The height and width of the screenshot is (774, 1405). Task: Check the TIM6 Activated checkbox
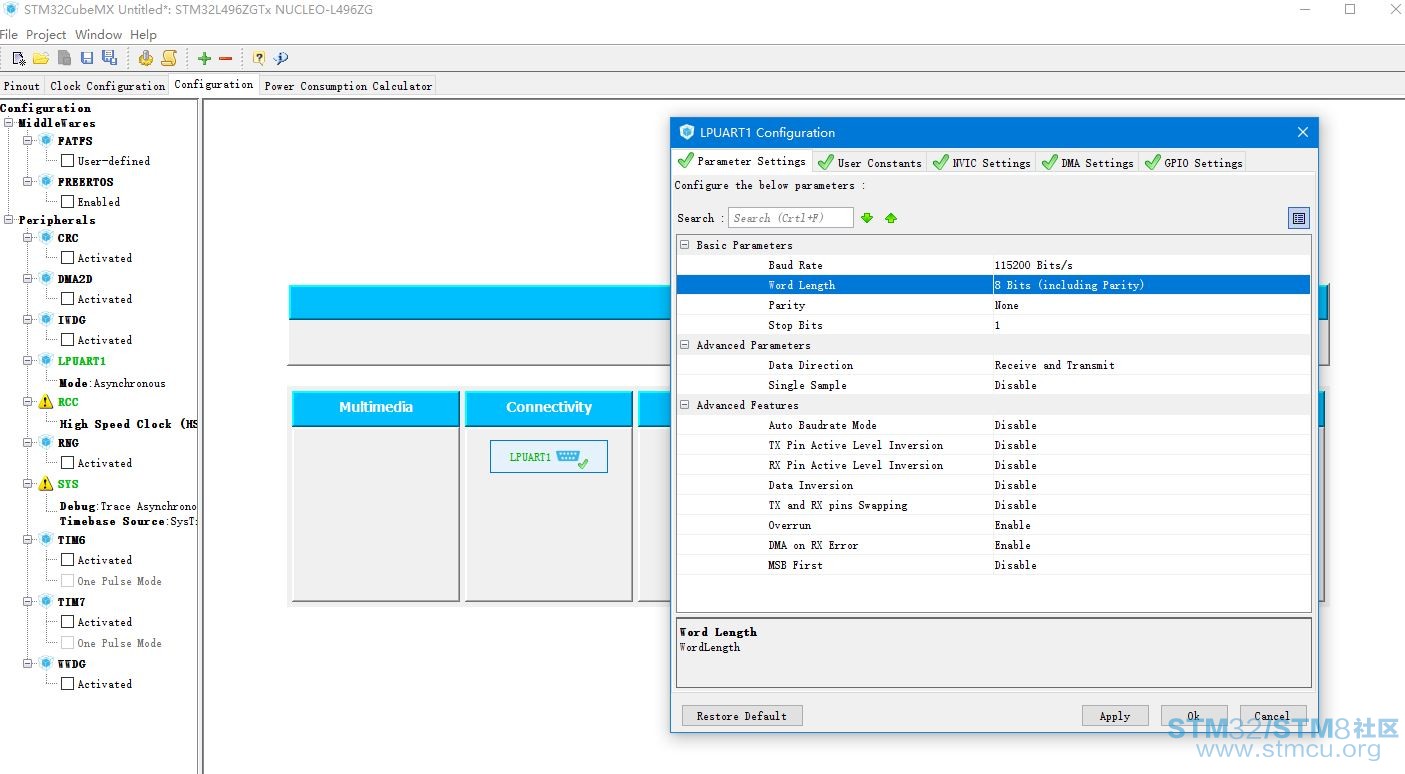[67, 560]
